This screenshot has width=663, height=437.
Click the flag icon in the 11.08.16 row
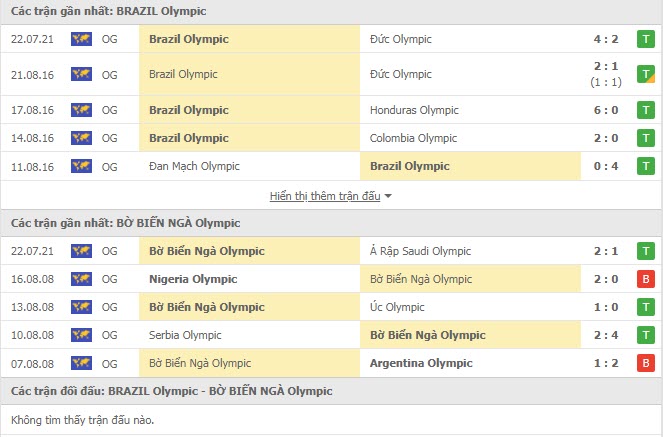click(x=81, y=166)
